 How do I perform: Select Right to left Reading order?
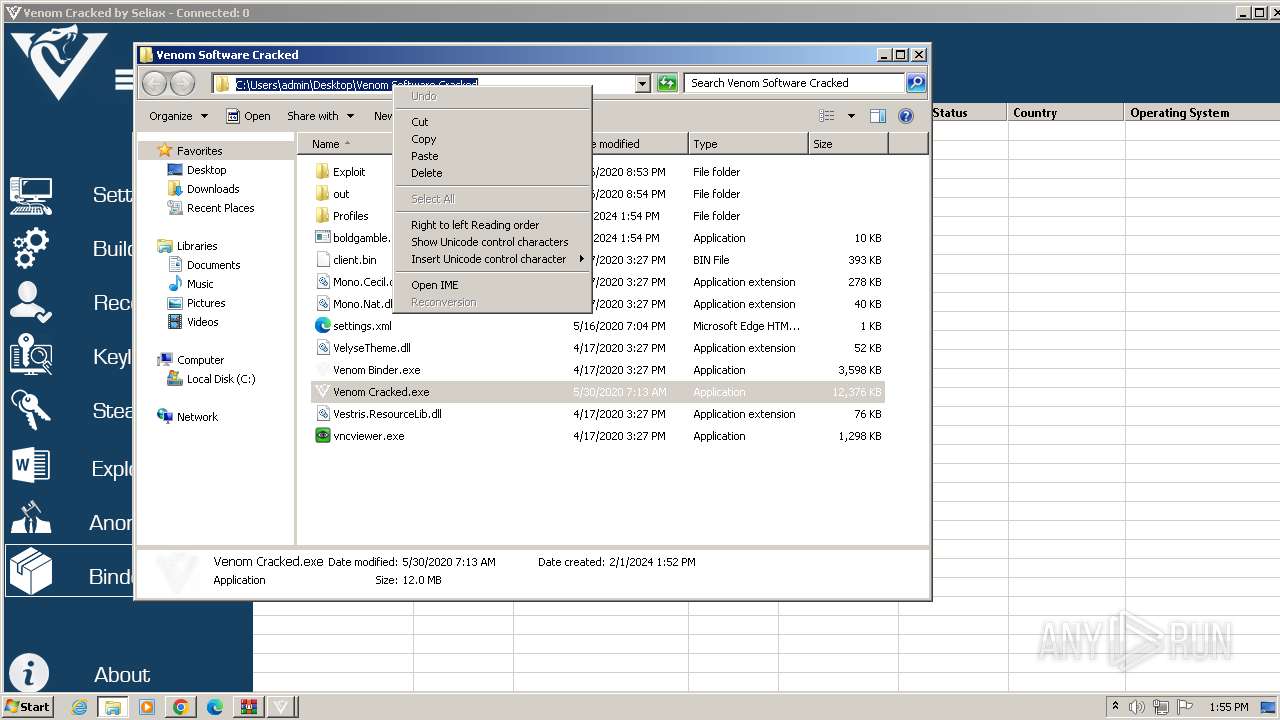click(475, 225)
